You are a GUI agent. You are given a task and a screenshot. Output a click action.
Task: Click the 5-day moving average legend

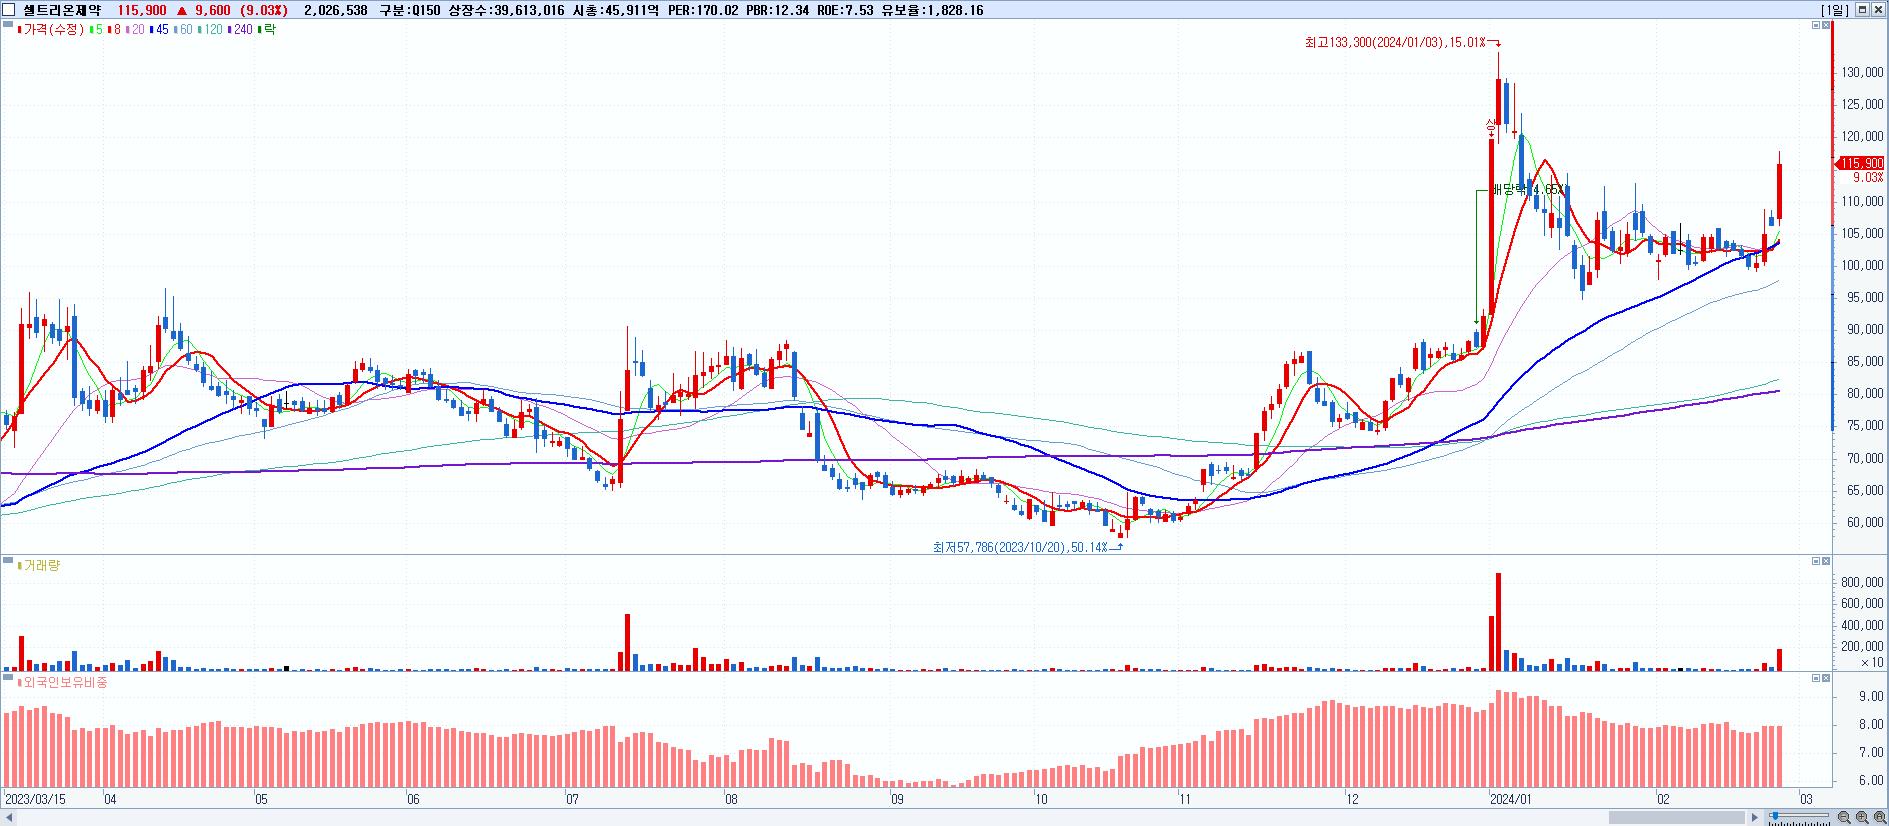click(x=95, y=30)
